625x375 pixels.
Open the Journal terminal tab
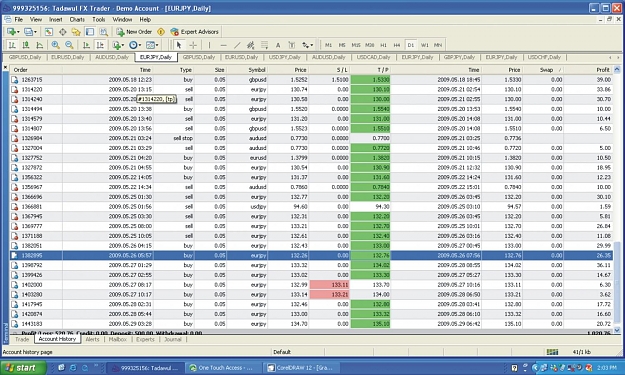[173, 340]
